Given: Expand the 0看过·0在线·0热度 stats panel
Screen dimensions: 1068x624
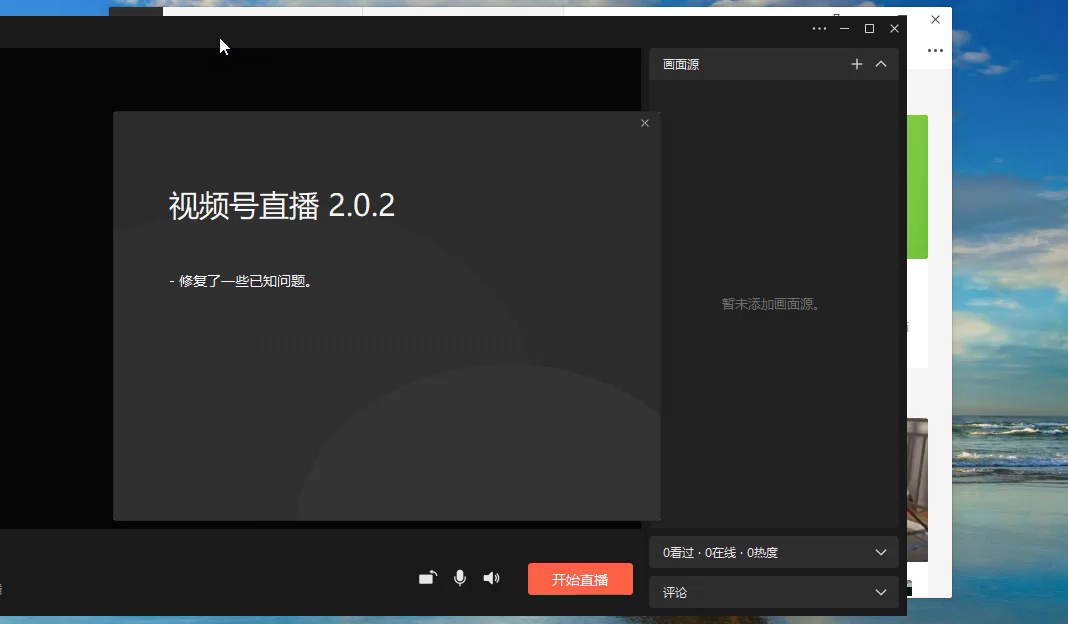Looking at the screenshot, I should pyautogui.click(x=881, y=552).
